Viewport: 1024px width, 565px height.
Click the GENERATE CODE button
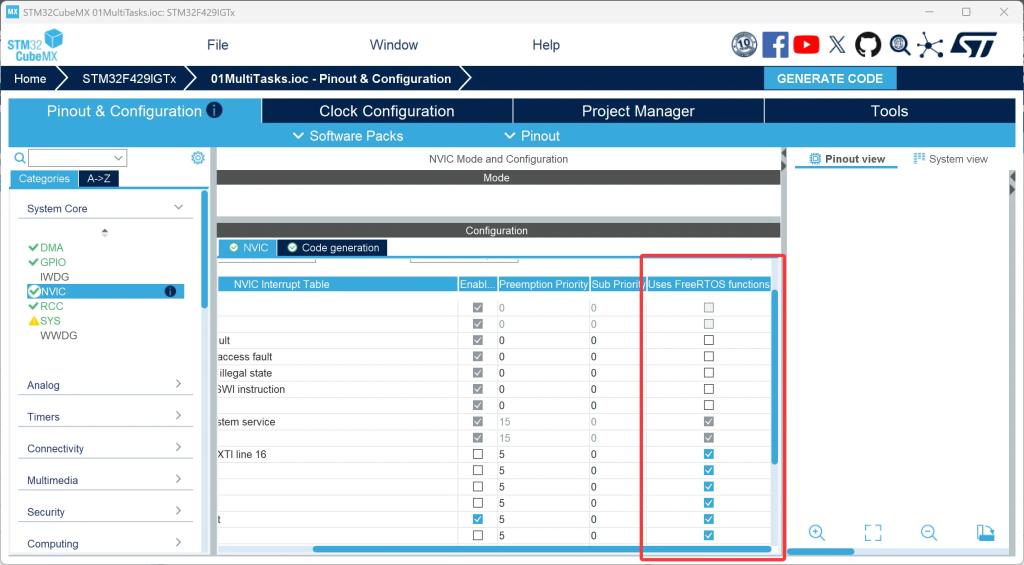pos(830,78)
